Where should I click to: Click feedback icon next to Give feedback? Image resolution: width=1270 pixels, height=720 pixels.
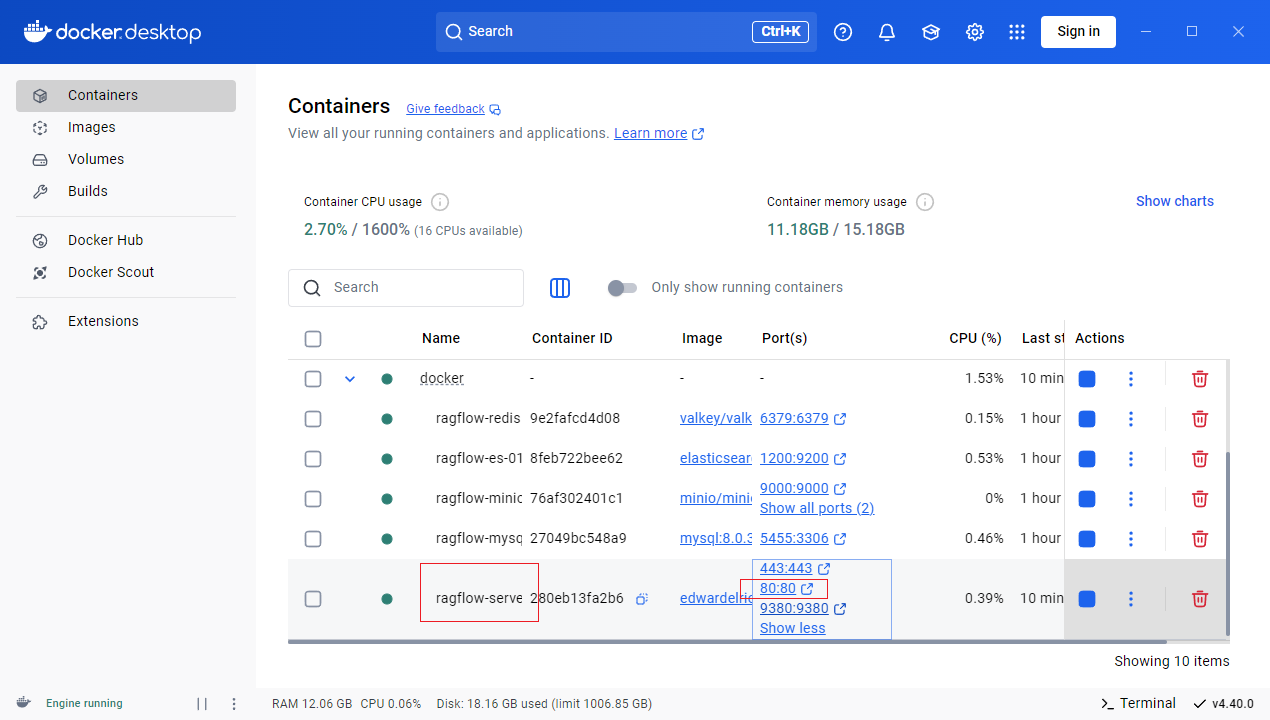[495, 109]
